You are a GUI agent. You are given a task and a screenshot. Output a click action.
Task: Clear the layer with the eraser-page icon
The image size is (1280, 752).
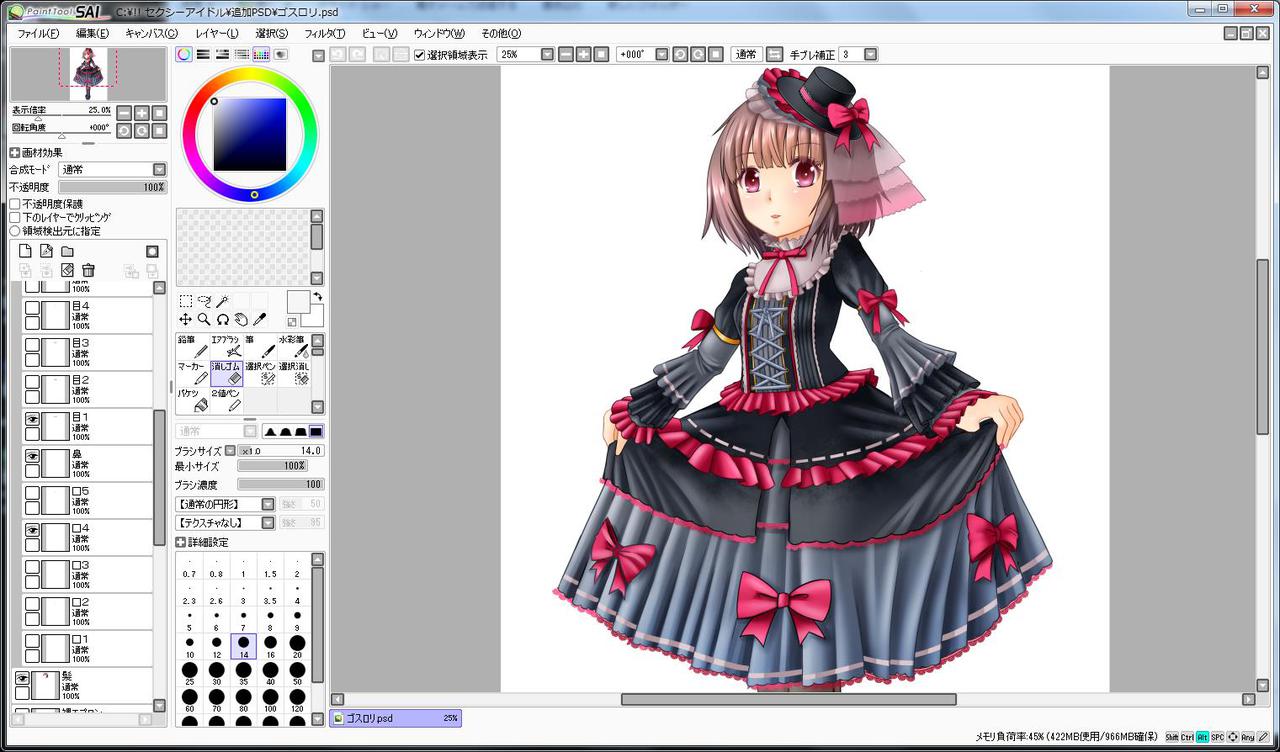click(x=67, y=270)
